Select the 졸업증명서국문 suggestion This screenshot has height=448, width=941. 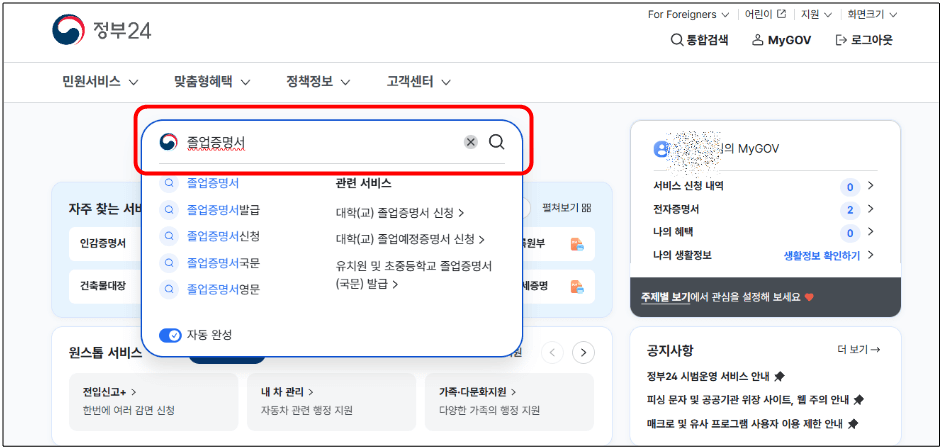pyautogui.click(x=223, y=263)
